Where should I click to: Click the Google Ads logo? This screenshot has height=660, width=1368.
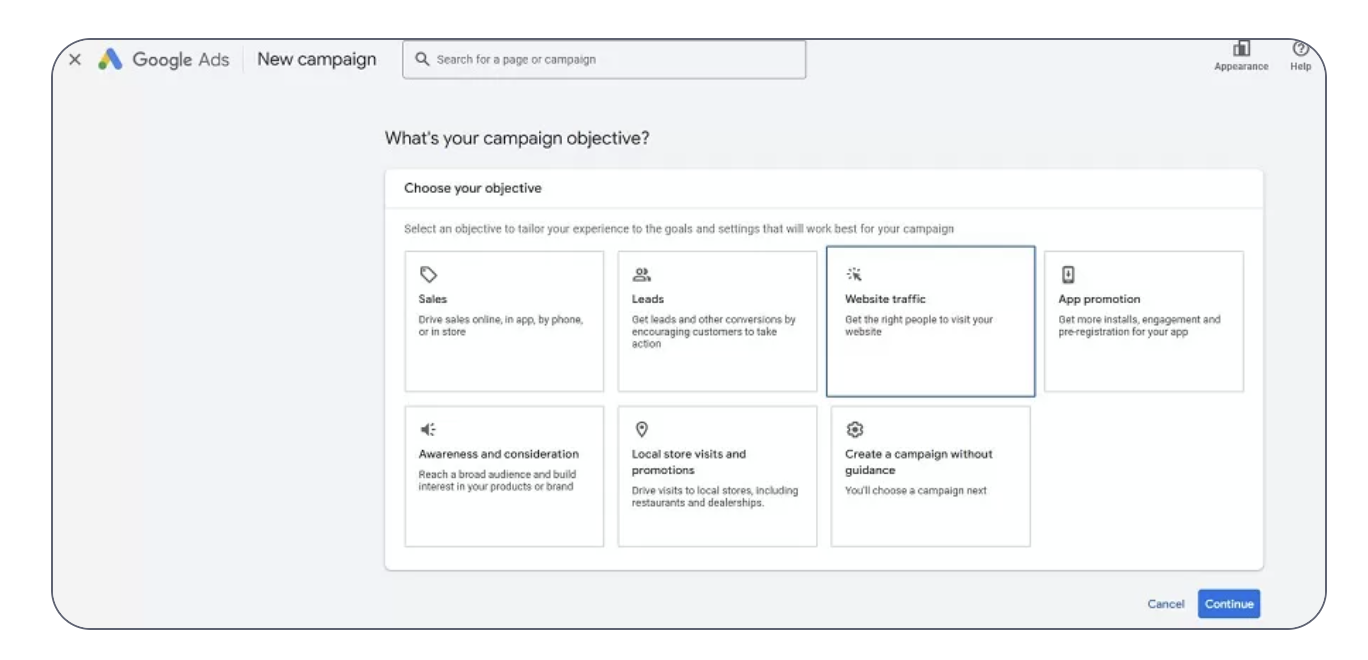[110, 60]
